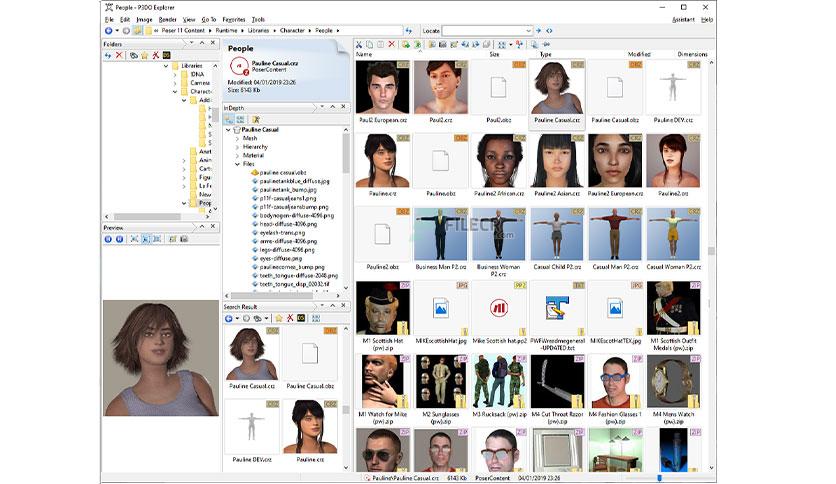Open the Favorites menu

(234, 20)
